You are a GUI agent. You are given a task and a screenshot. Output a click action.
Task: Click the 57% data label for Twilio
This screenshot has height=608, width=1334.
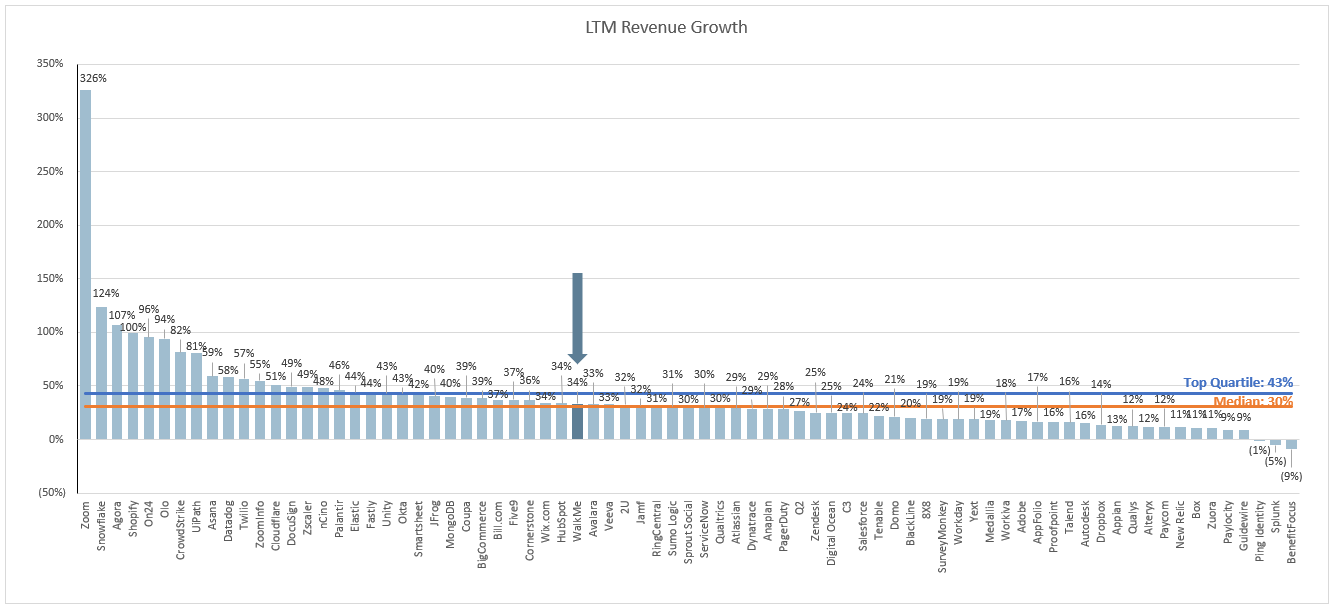coord(245,352)
